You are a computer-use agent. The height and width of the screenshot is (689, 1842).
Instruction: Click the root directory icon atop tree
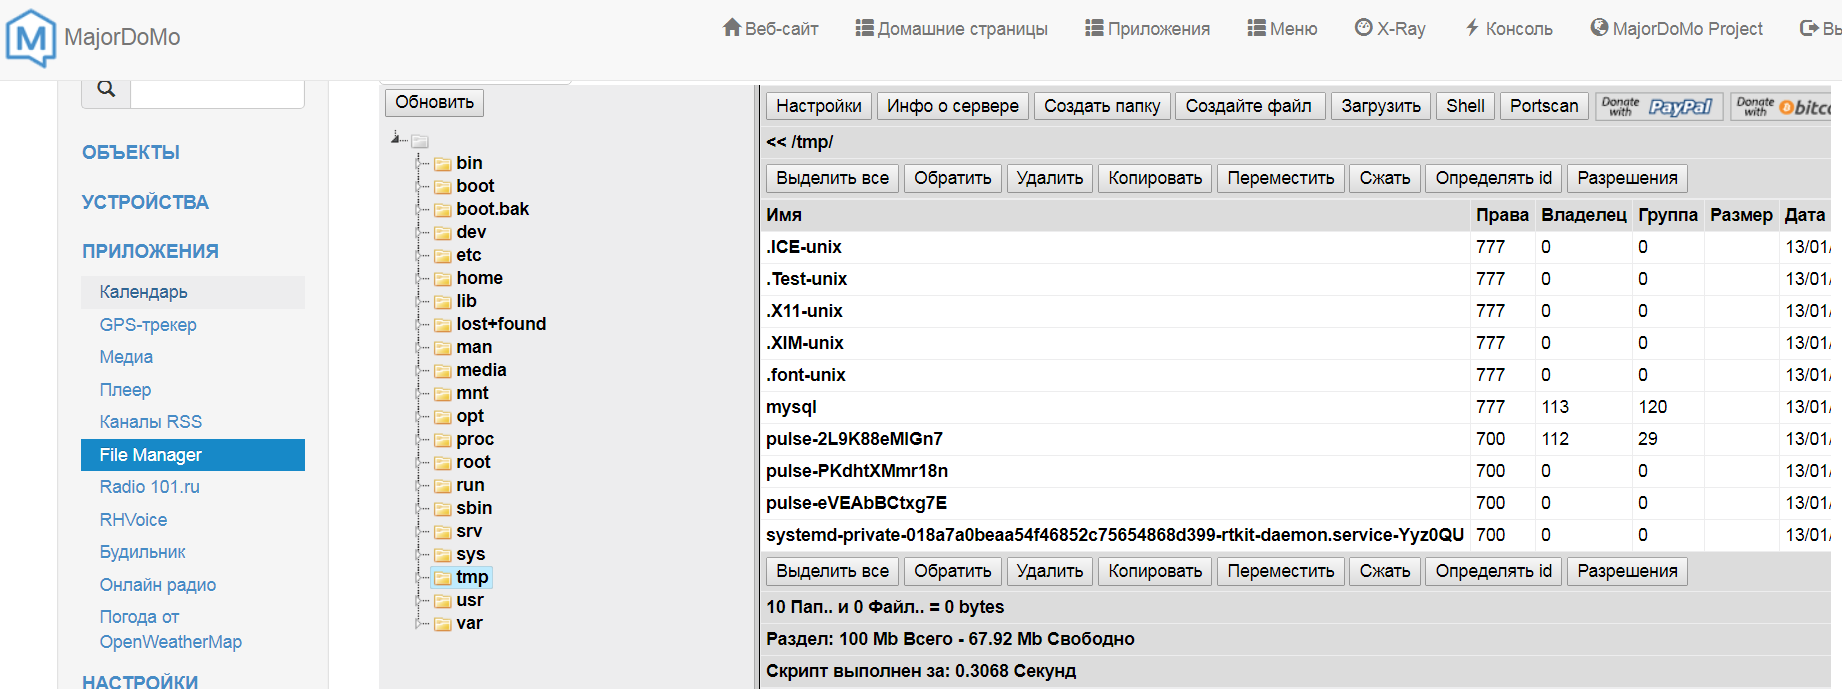pyautogui.click(x=420, y=141)
